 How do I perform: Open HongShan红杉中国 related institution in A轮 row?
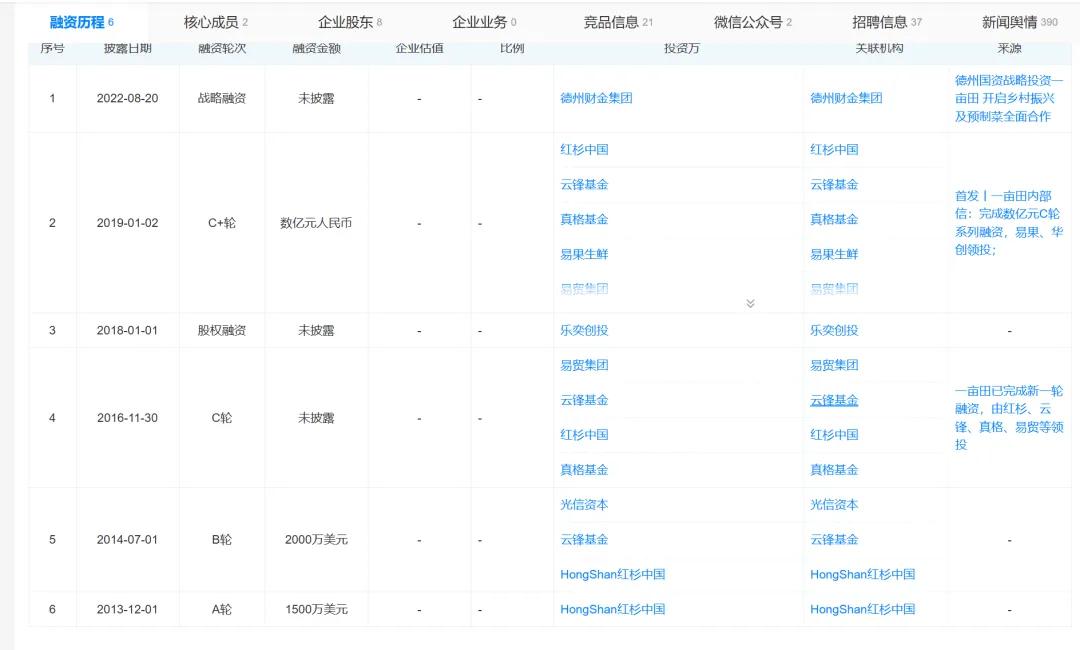pyautogui.click(x=862, y=609)
